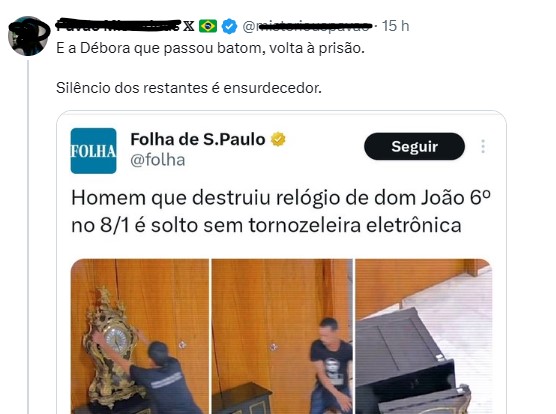Open the Folha de S.Paulo account name
Viewport: 556px width, 414px height.
[x=198, y=139]
